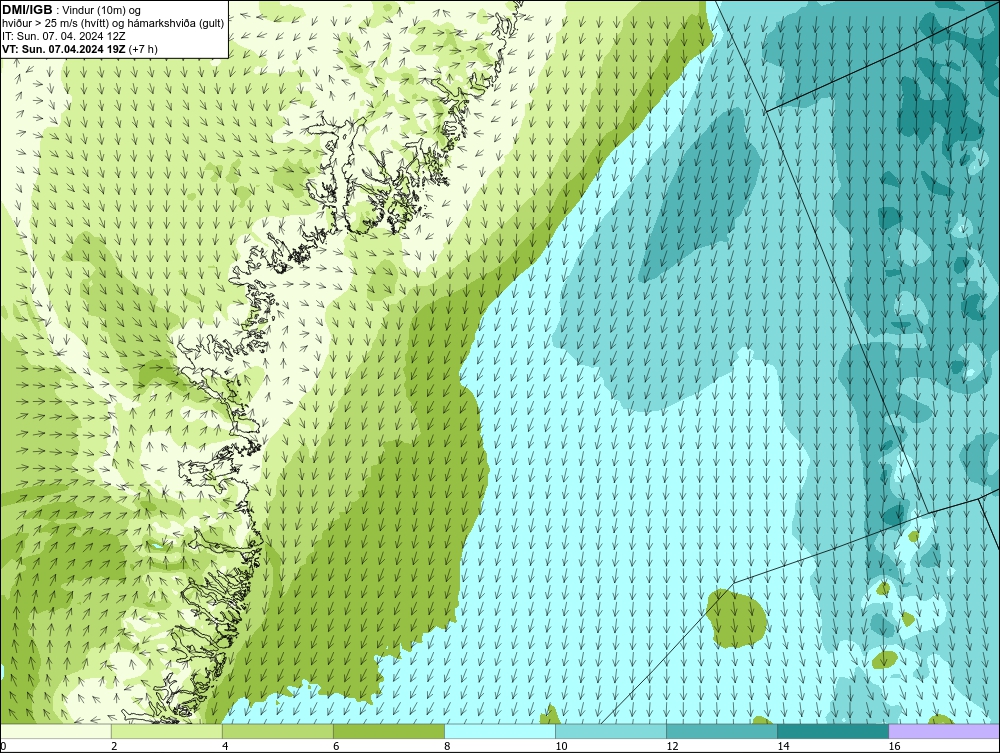The height and width of the screenshot is (753, 1000).
Task: Click the purple swatch above 16 m/s
Action: click(x=944, y=731)
